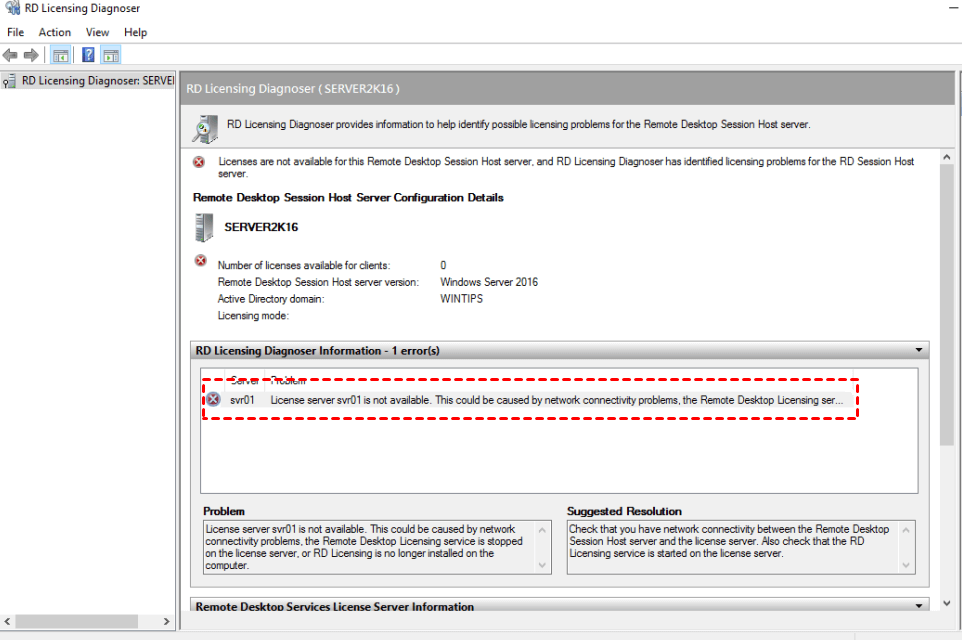The image size is (962, 640).
Task: Click scroll down arrow in Problem text box
Action: pos(542,565)
